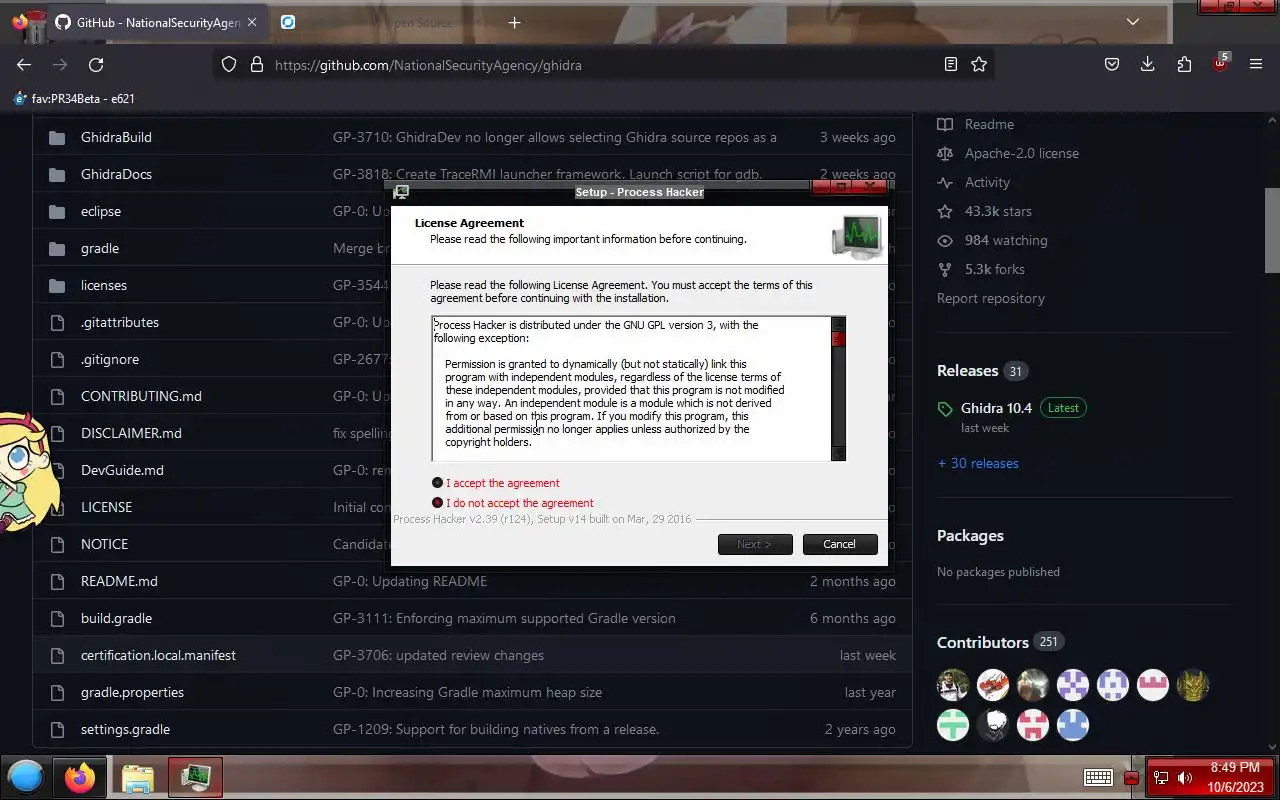Click the LICENSE file icon
The height and width of the screenshot is (800, 1280).
pyautogui.click(x=57, y=507)
